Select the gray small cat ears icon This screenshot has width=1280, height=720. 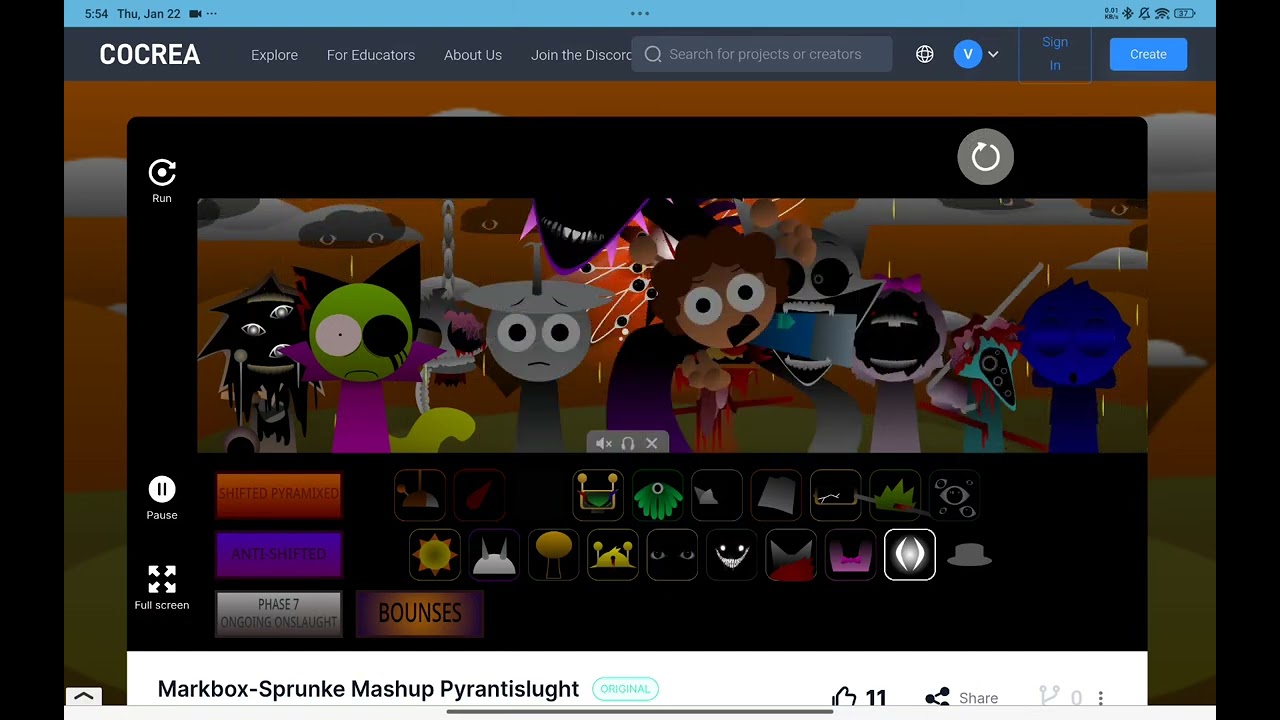point(717,495)
